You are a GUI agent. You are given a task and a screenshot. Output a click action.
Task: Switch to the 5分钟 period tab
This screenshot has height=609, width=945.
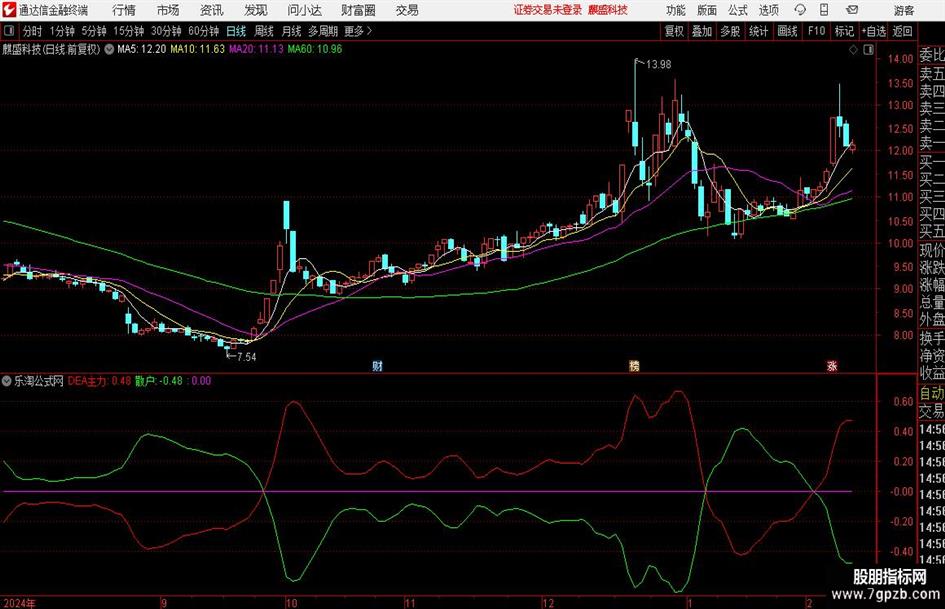point(94,31)
